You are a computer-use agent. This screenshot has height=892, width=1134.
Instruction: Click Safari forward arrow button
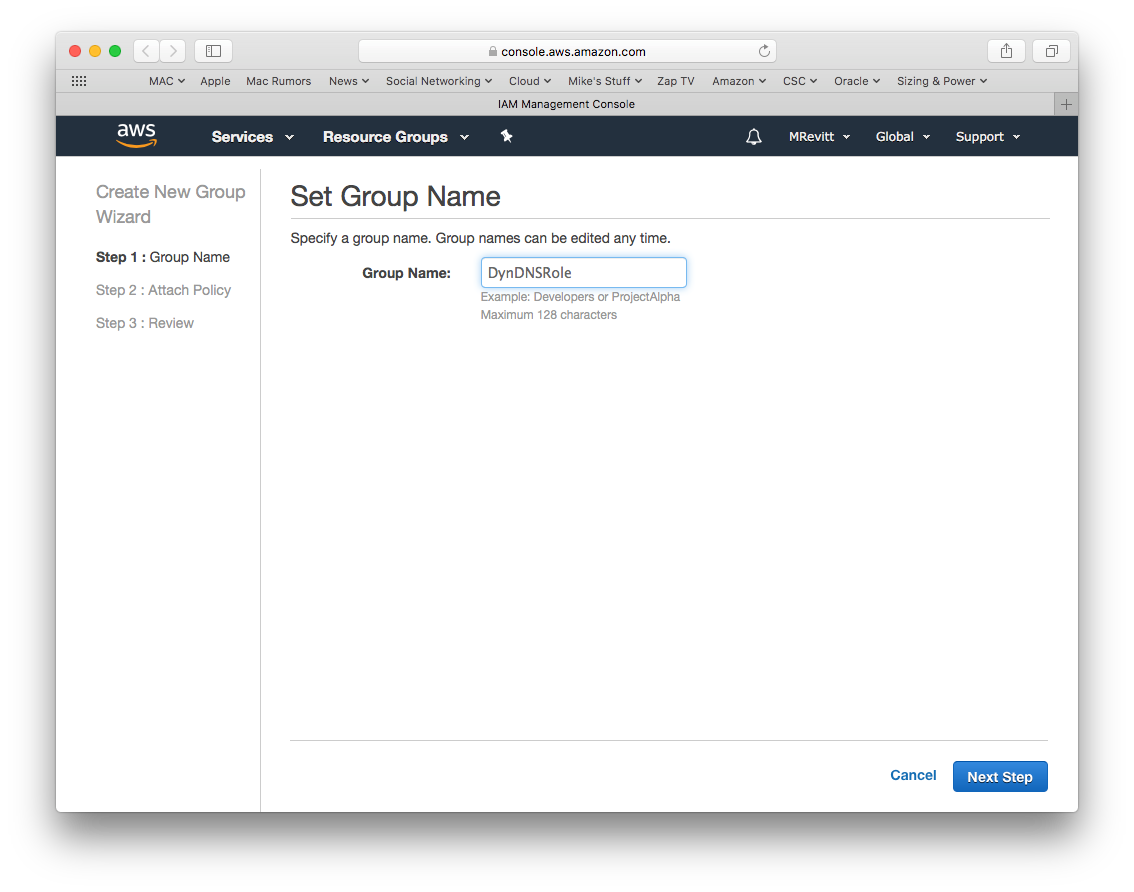[x=173, y=51]
